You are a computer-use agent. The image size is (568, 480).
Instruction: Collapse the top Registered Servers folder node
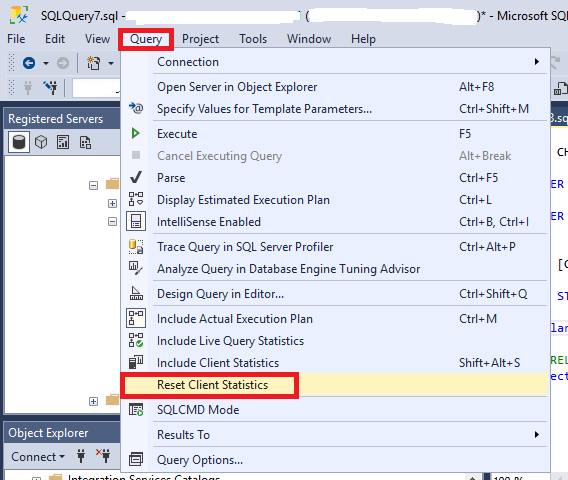(93, 185)
